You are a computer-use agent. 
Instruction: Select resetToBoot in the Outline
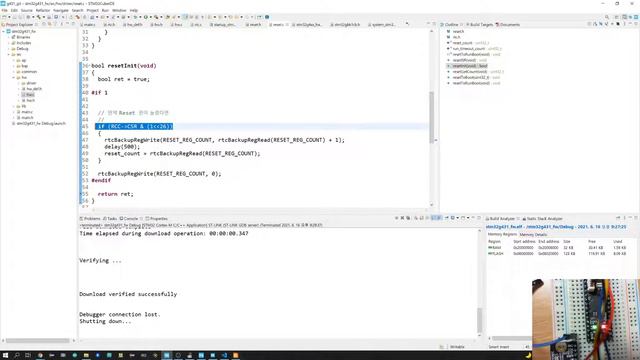coord(473,77)
